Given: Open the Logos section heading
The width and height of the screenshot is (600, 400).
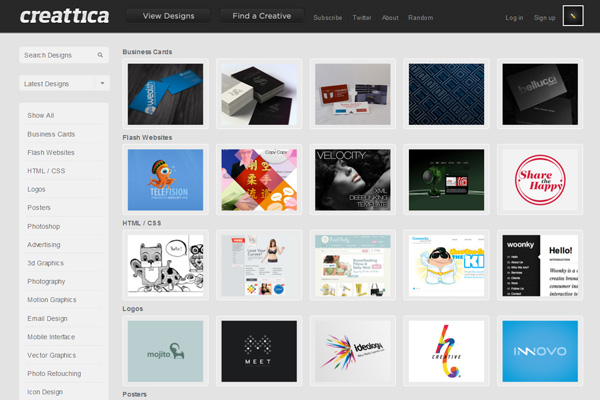Looking at the screenshot, I should [133, 309].
